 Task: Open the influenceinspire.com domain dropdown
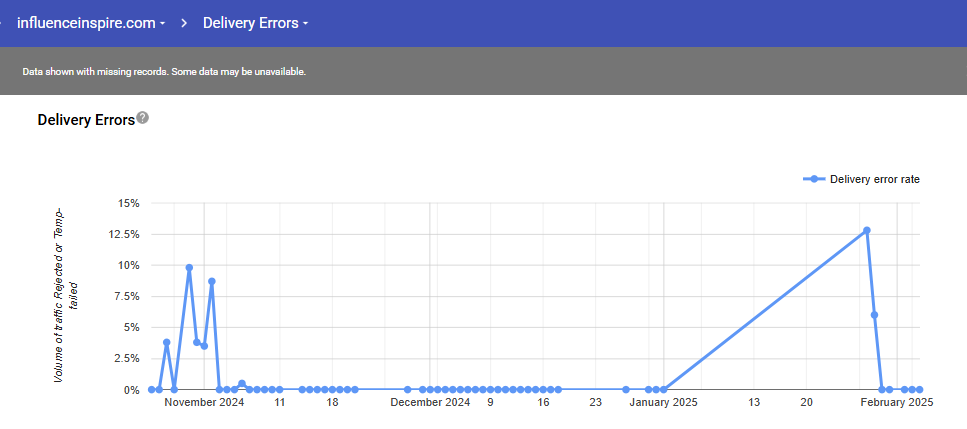pos(90,23)
